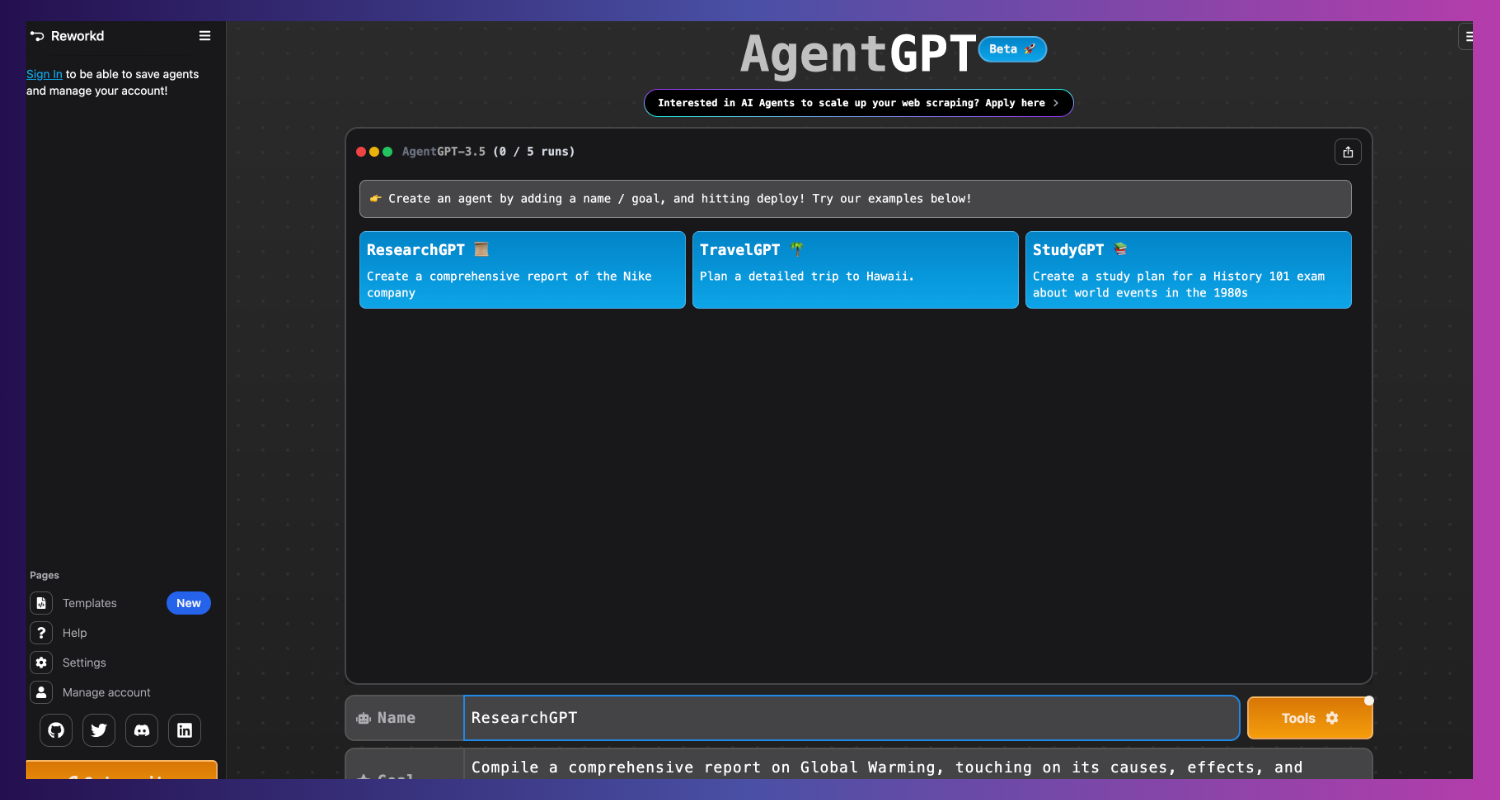Select the StudyGPT example card
The height and width of the screenshot is (800, 1500).
click(1188, 270)
